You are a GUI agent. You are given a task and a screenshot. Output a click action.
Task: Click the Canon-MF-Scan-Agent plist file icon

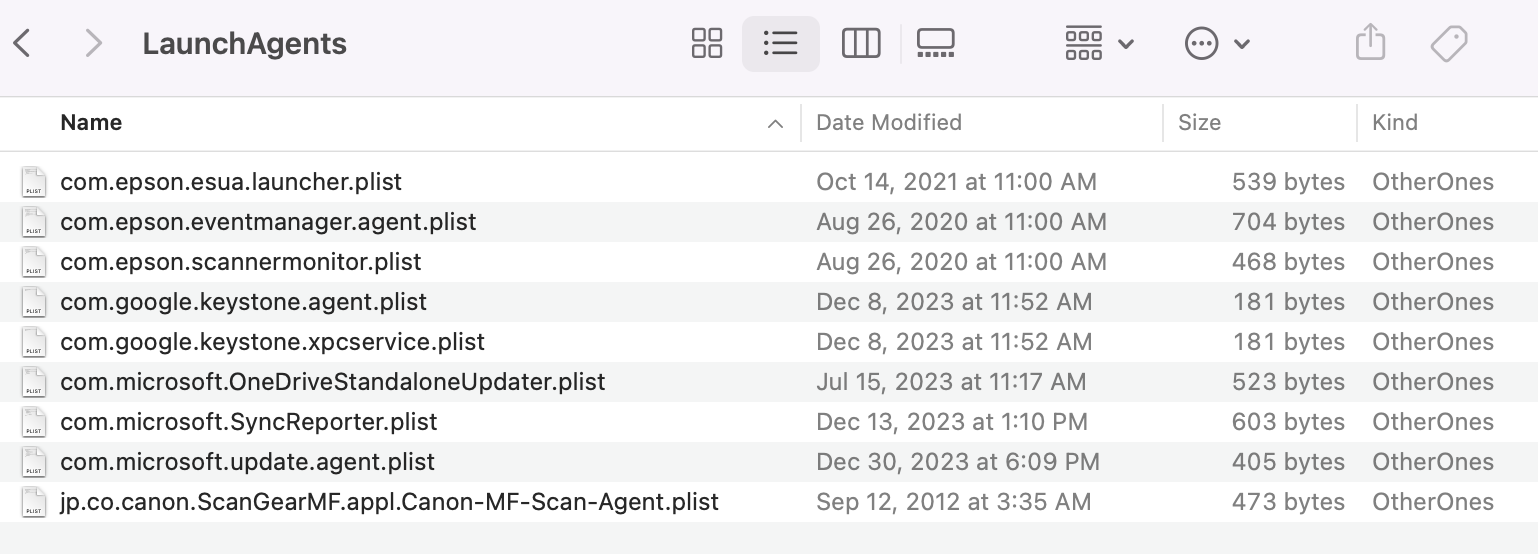click(x=34, y=502)
